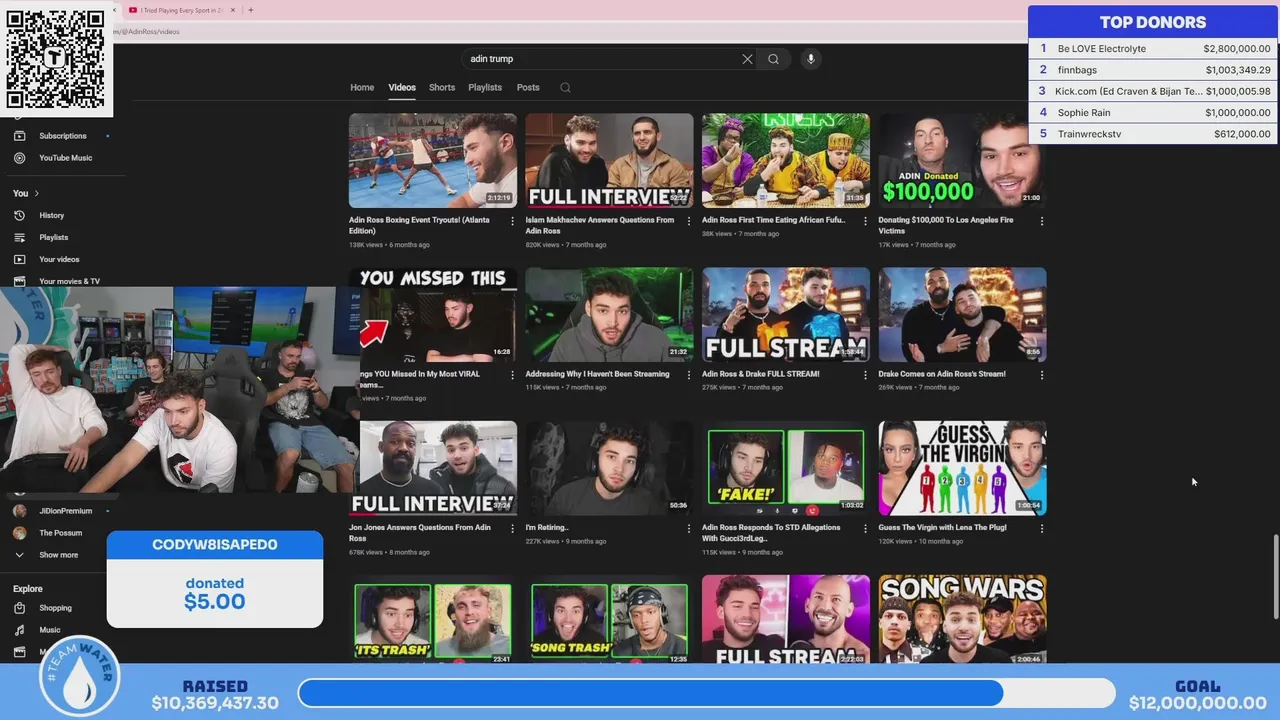
Task: Click Be LOVE Electrolyte top donor row
Action: (1153, 48)
